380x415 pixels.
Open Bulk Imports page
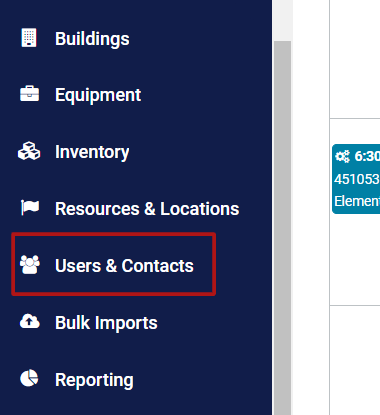[106, 323]
